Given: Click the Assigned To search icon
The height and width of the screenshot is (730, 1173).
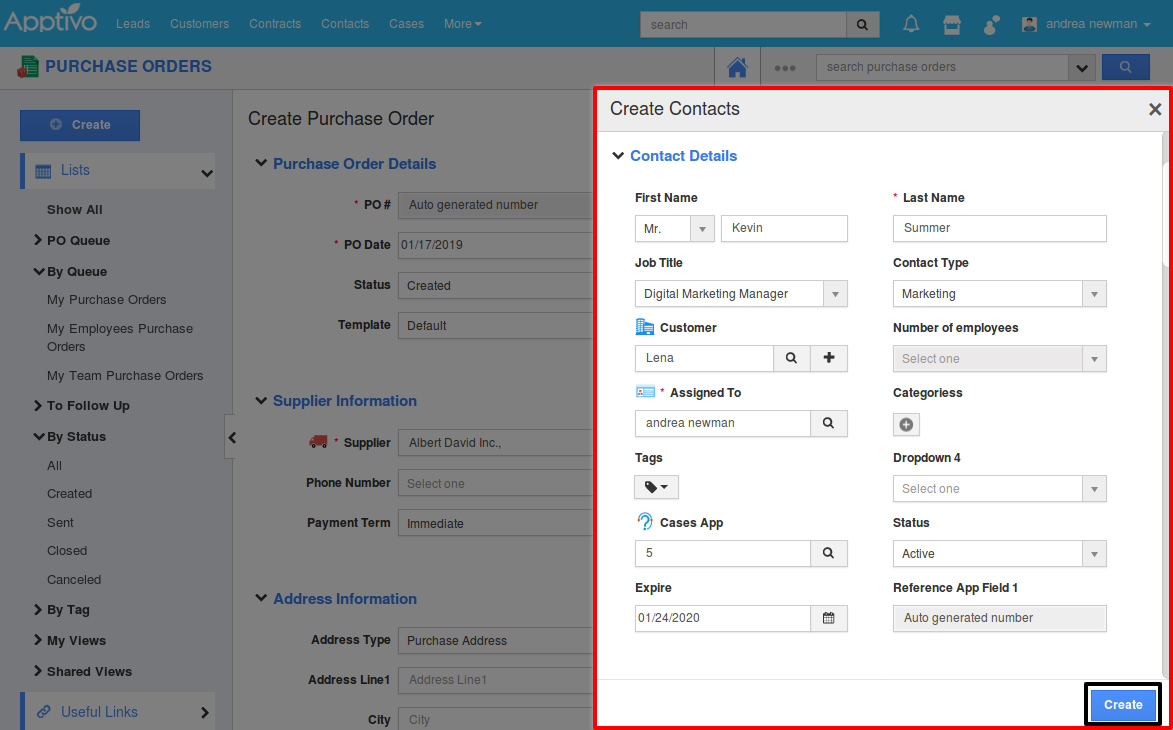Looking at the screenshot, I should click(x=828, y=423).
